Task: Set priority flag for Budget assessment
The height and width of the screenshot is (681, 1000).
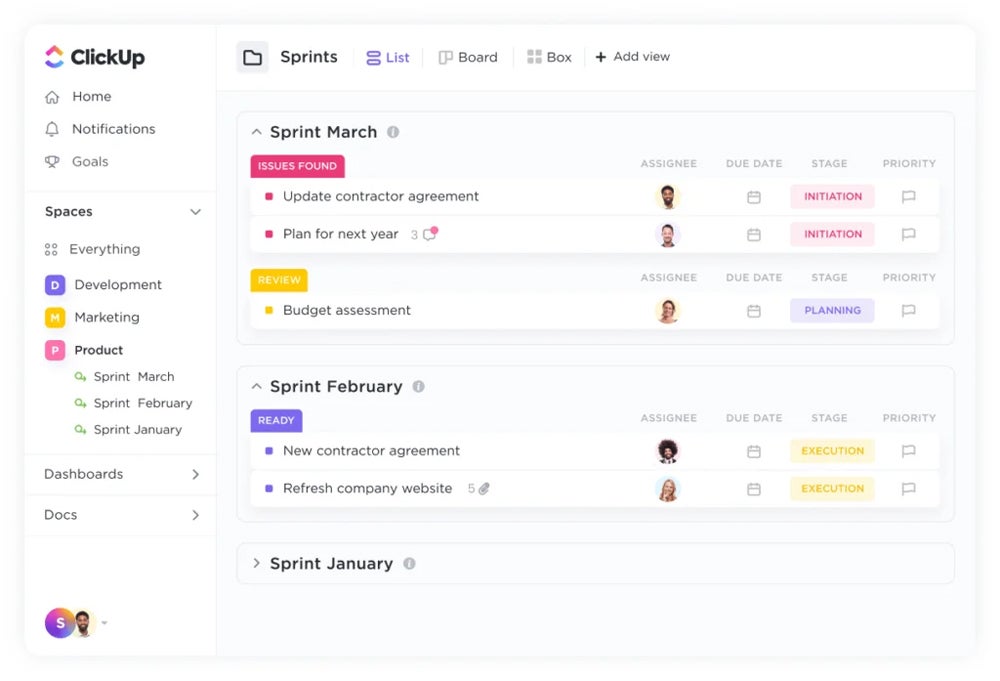Action: [909, 311]
